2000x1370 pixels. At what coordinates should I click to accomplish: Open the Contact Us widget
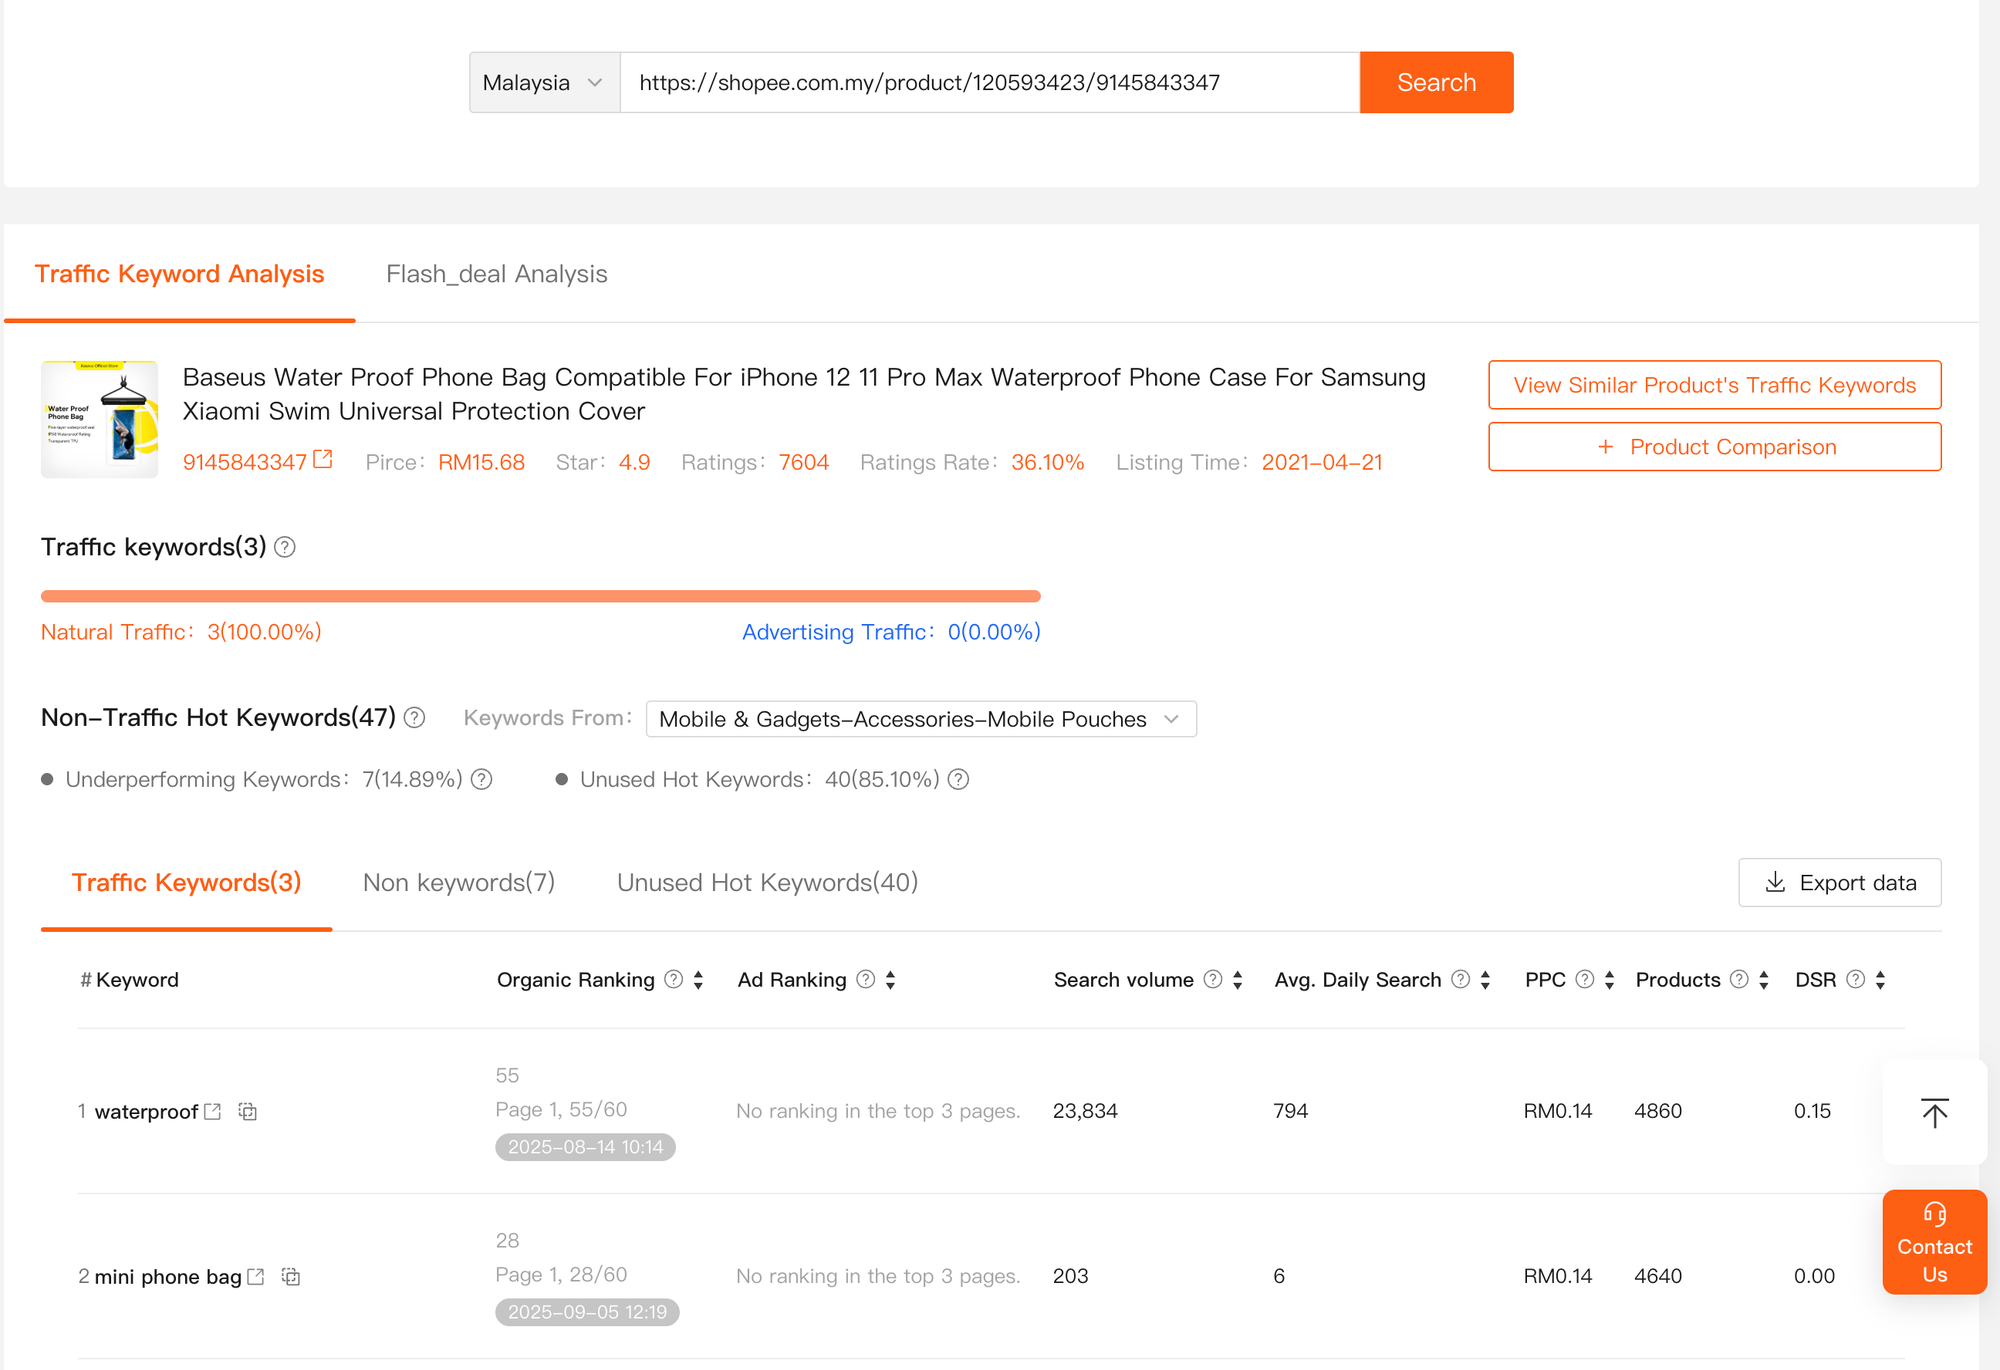point(1935,1242)
